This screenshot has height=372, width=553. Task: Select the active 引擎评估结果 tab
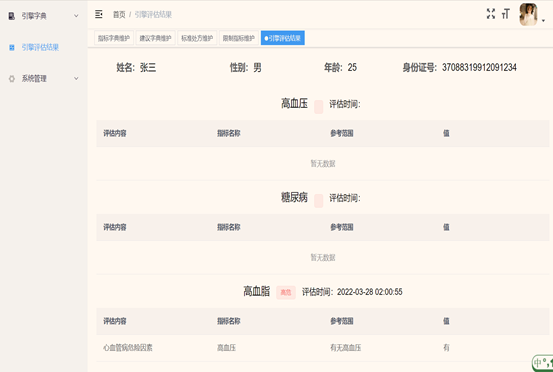click(x=283, y=38)
